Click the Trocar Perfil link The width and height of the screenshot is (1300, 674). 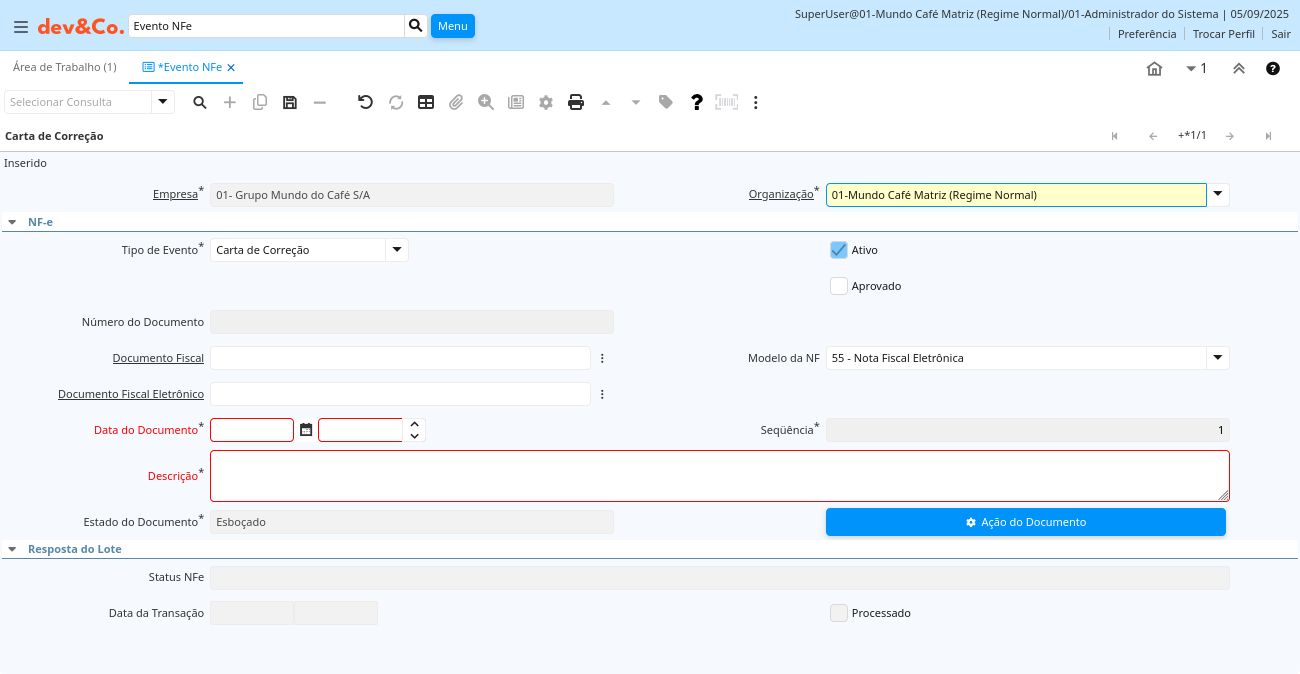pos(1223,34)
